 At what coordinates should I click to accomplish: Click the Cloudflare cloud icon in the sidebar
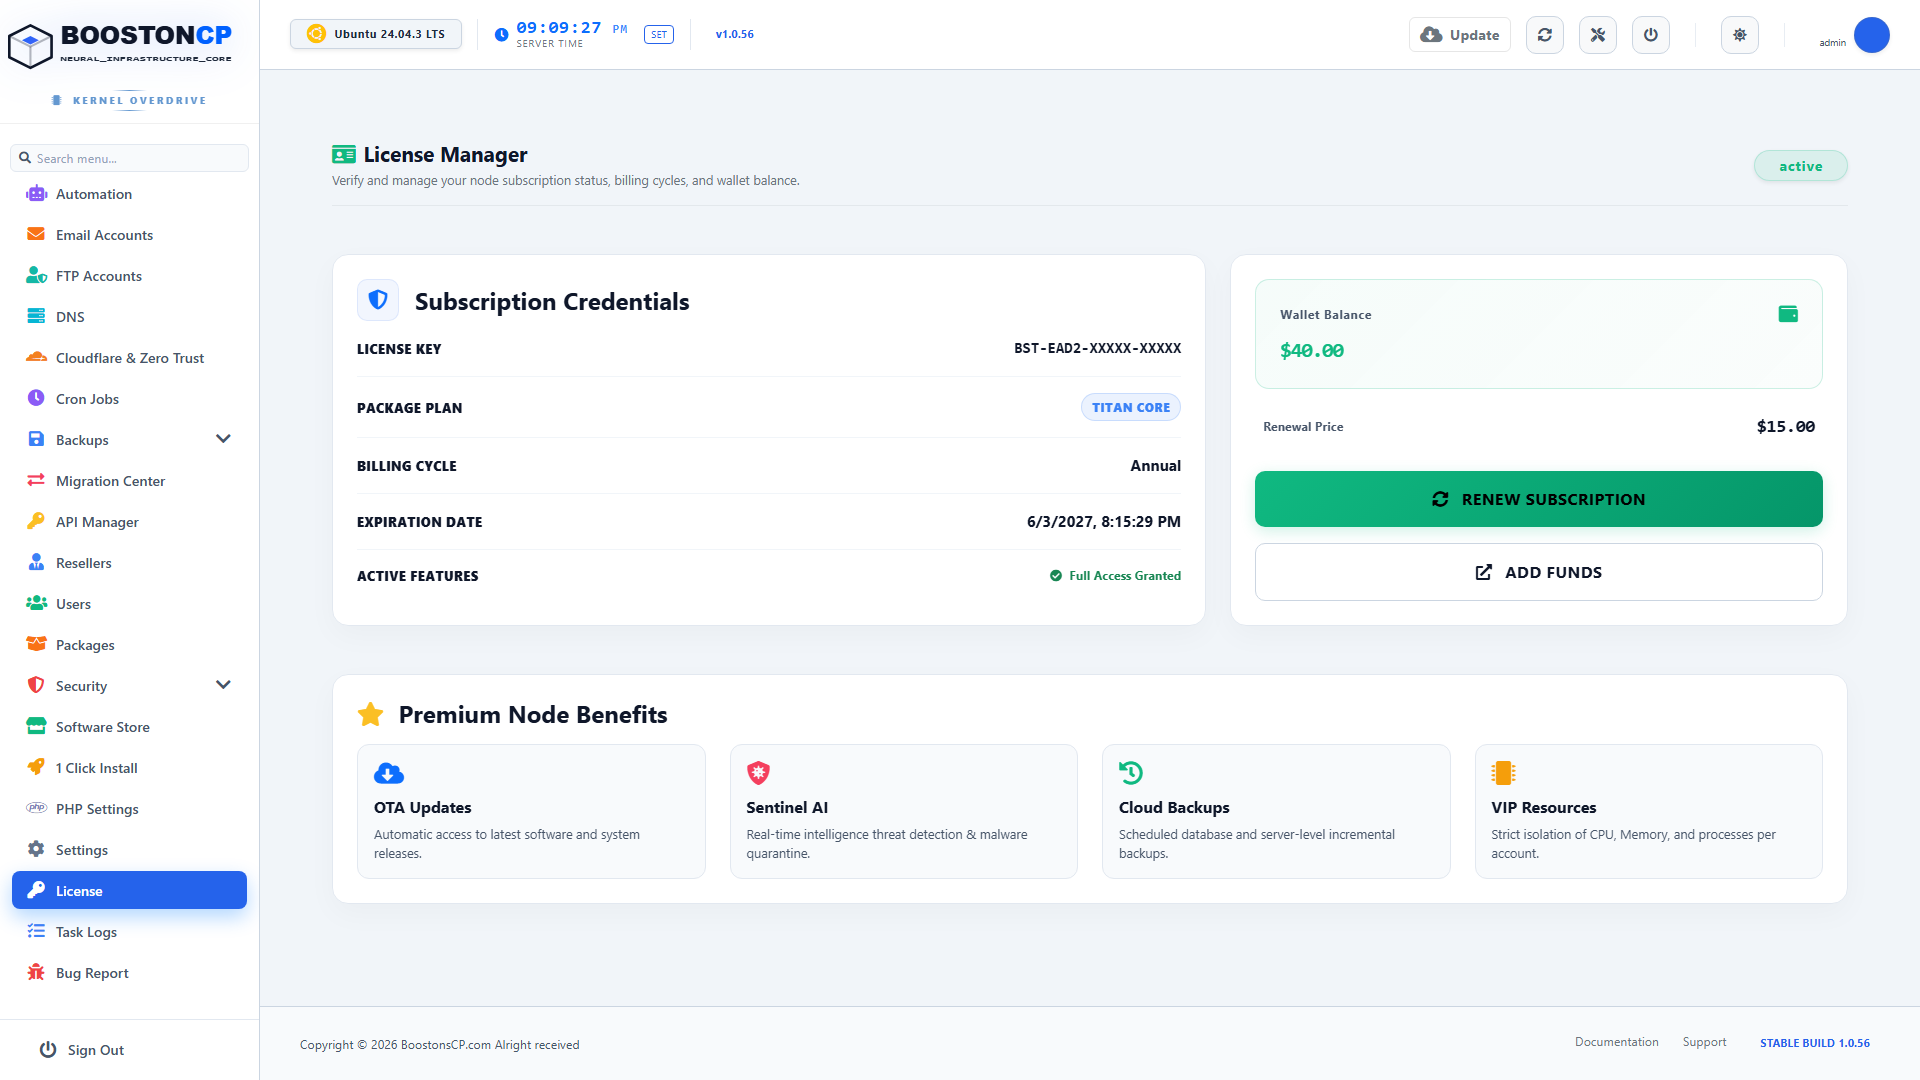coord(37,357)
